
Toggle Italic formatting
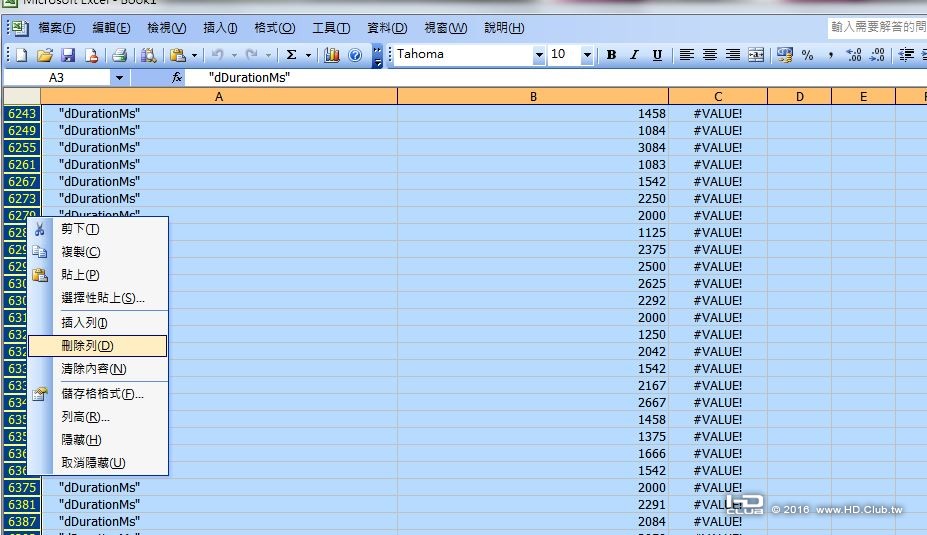634,55
